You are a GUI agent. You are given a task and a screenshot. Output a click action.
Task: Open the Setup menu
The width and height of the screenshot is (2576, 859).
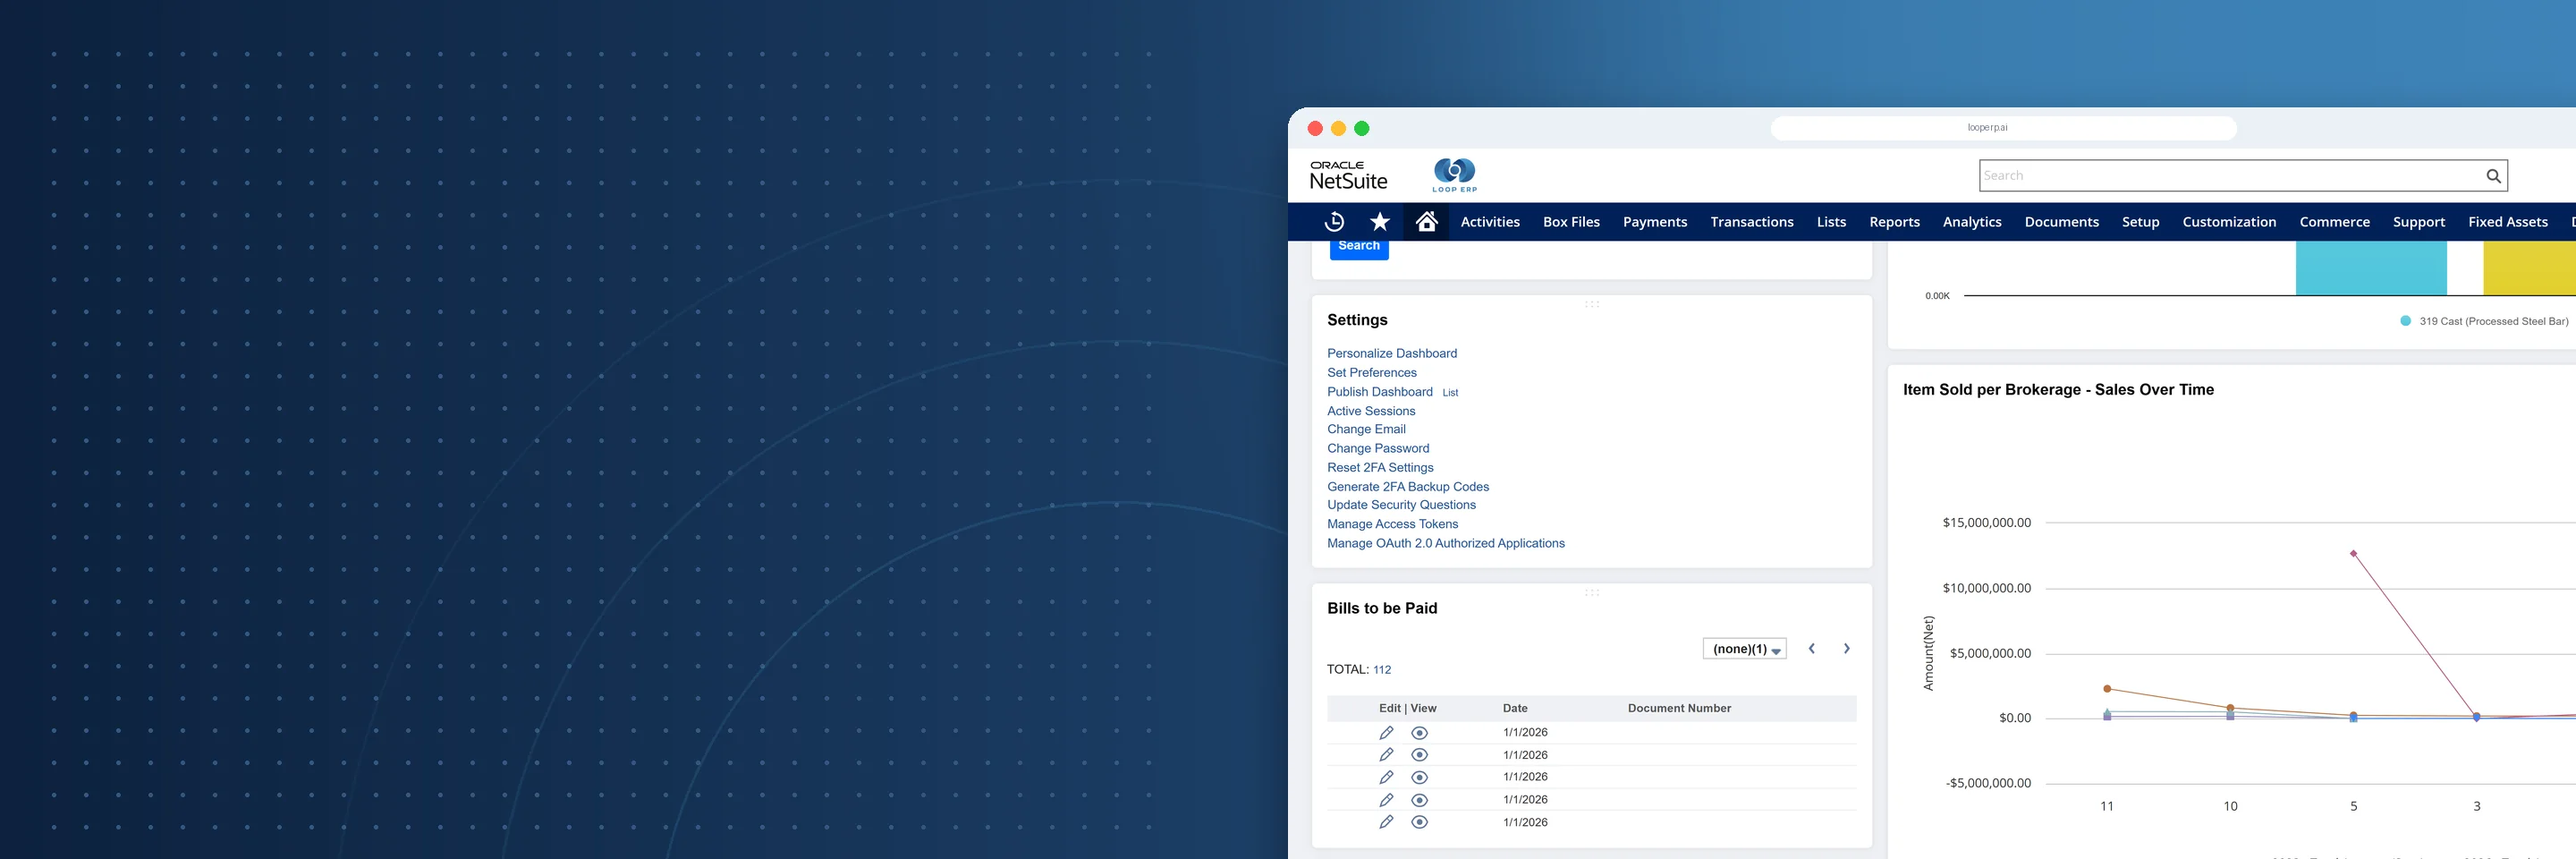point(2141,222)
